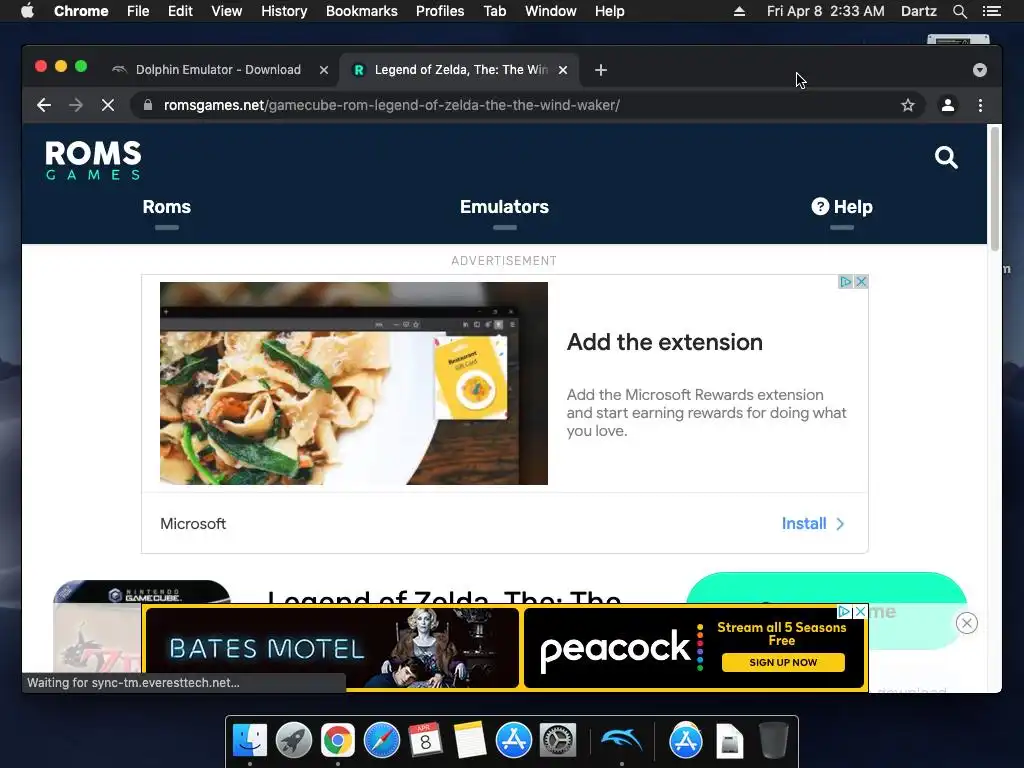The width and height of the screenshot is (1024, 768).
Task: Dismiss the sticky banner with circled X
Action: tap(967, 623)
